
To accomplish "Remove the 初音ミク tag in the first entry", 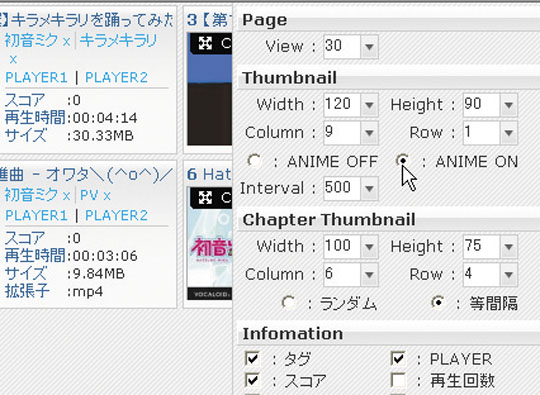I will [x=66, y=42].
